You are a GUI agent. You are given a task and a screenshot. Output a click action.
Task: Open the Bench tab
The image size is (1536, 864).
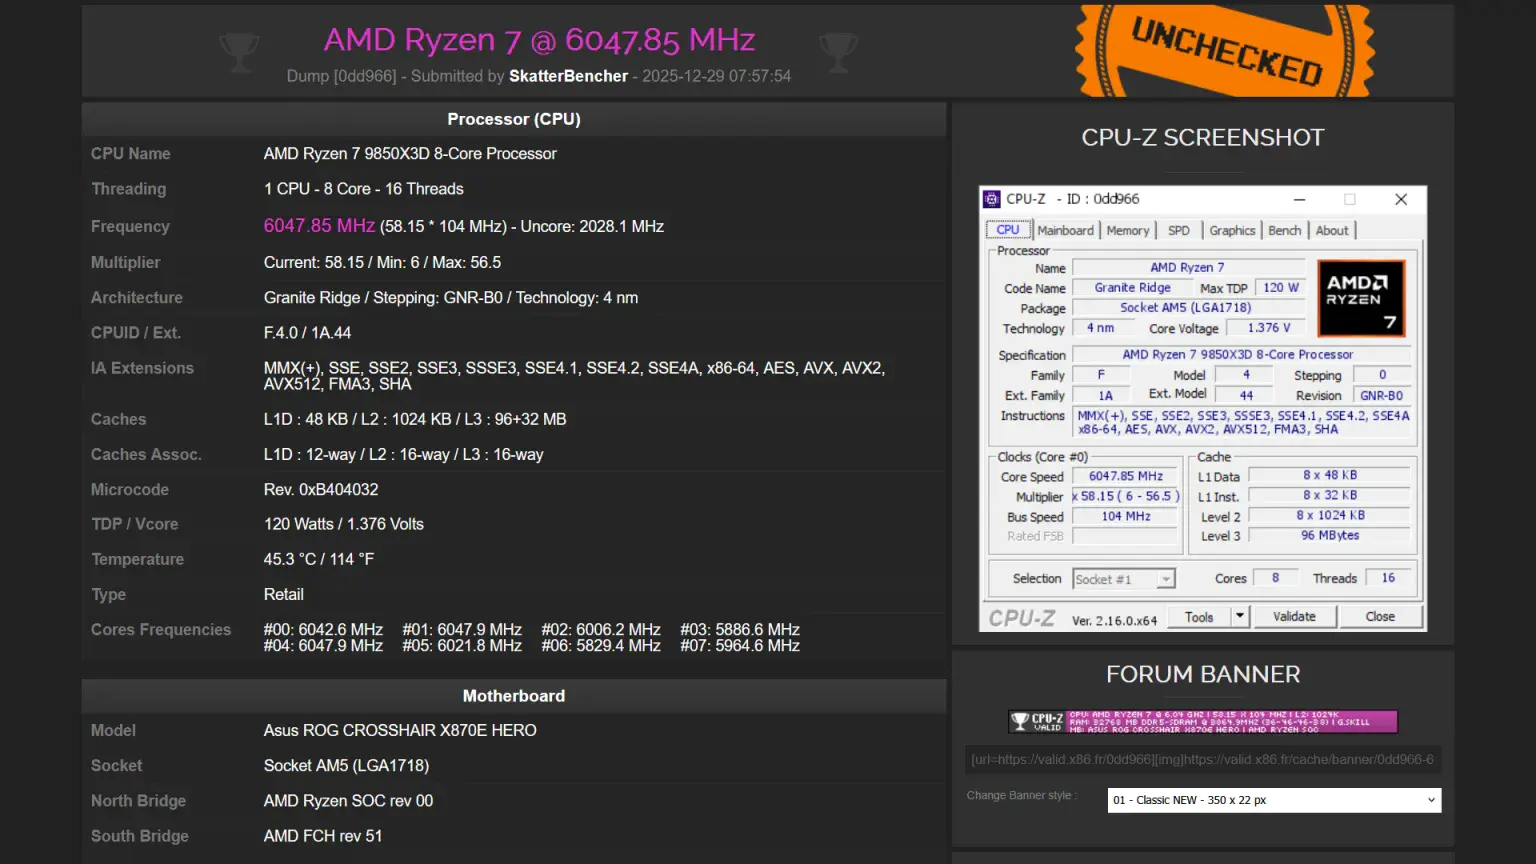pyautogui.click(x=1285, y=230)
